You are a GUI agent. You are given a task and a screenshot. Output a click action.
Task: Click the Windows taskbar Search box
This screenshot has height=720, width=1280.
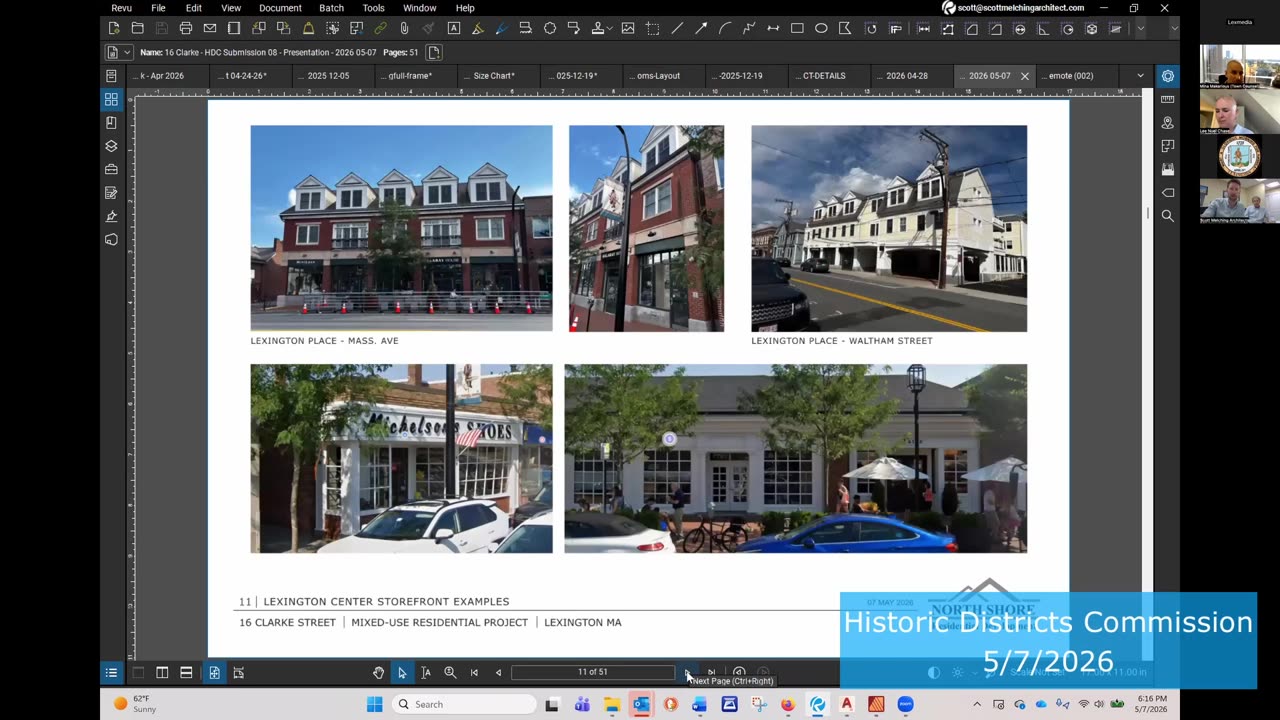pos(465,704)
